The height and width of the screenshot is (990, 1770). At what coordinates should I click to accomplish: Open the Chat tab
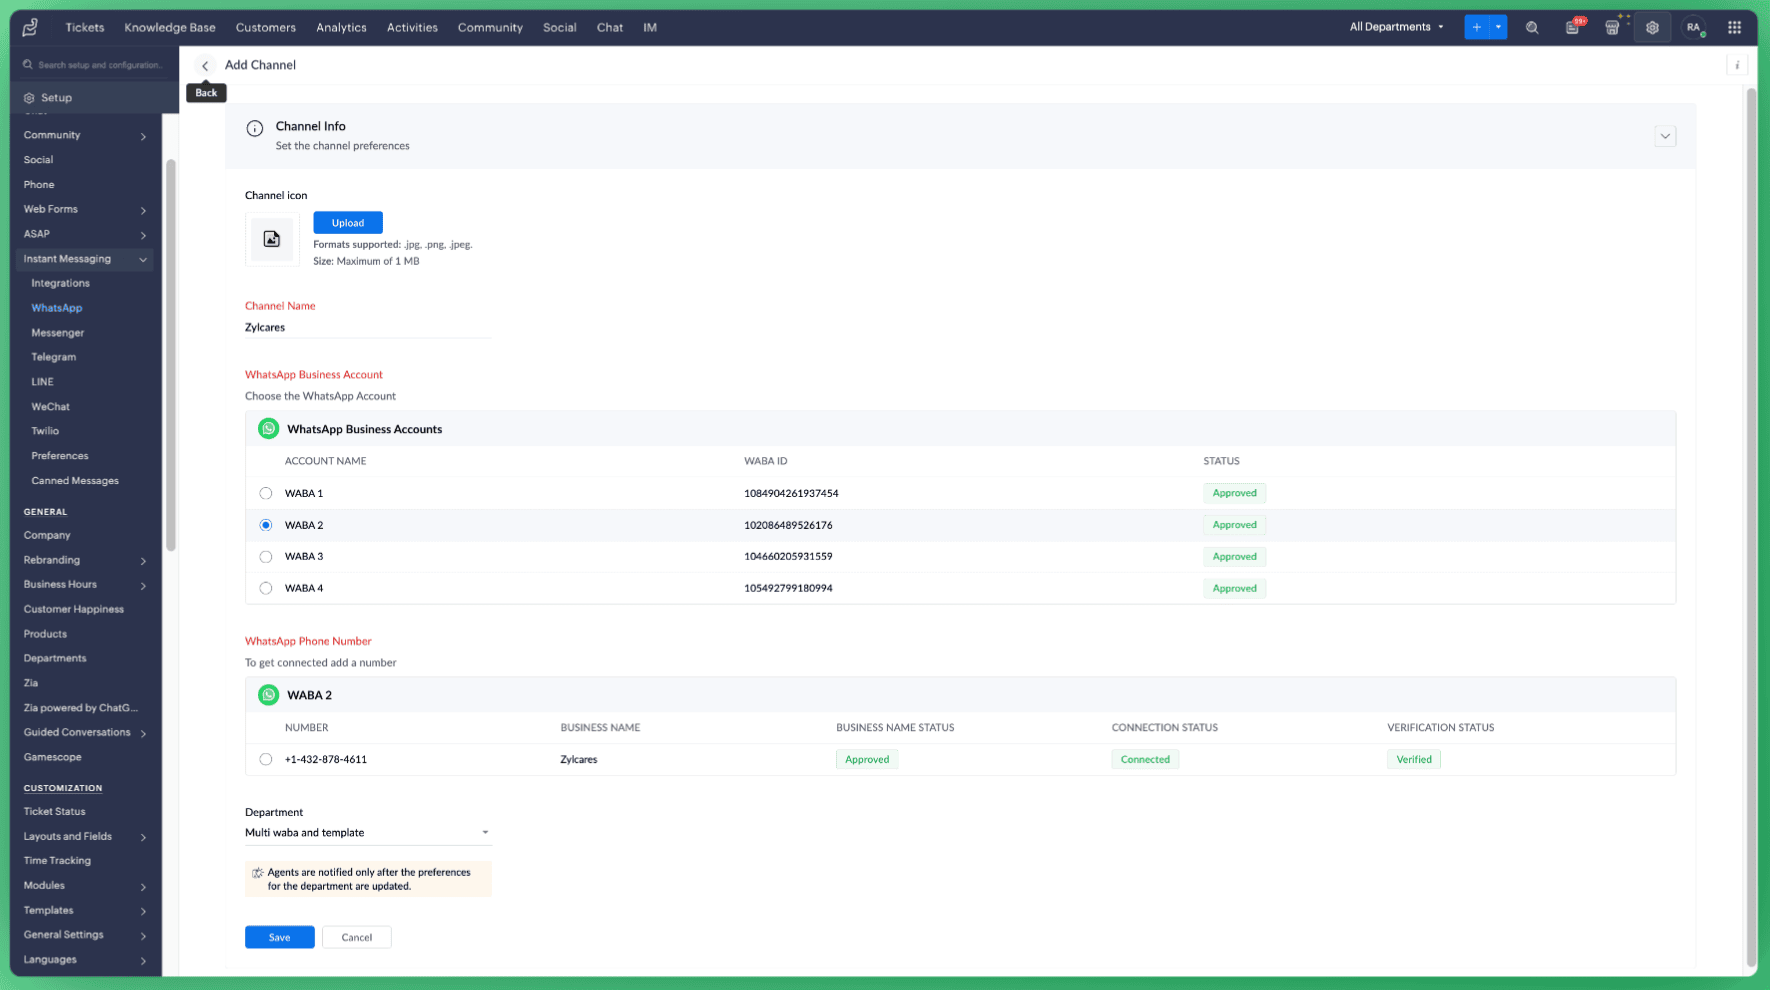pos(610,28)
